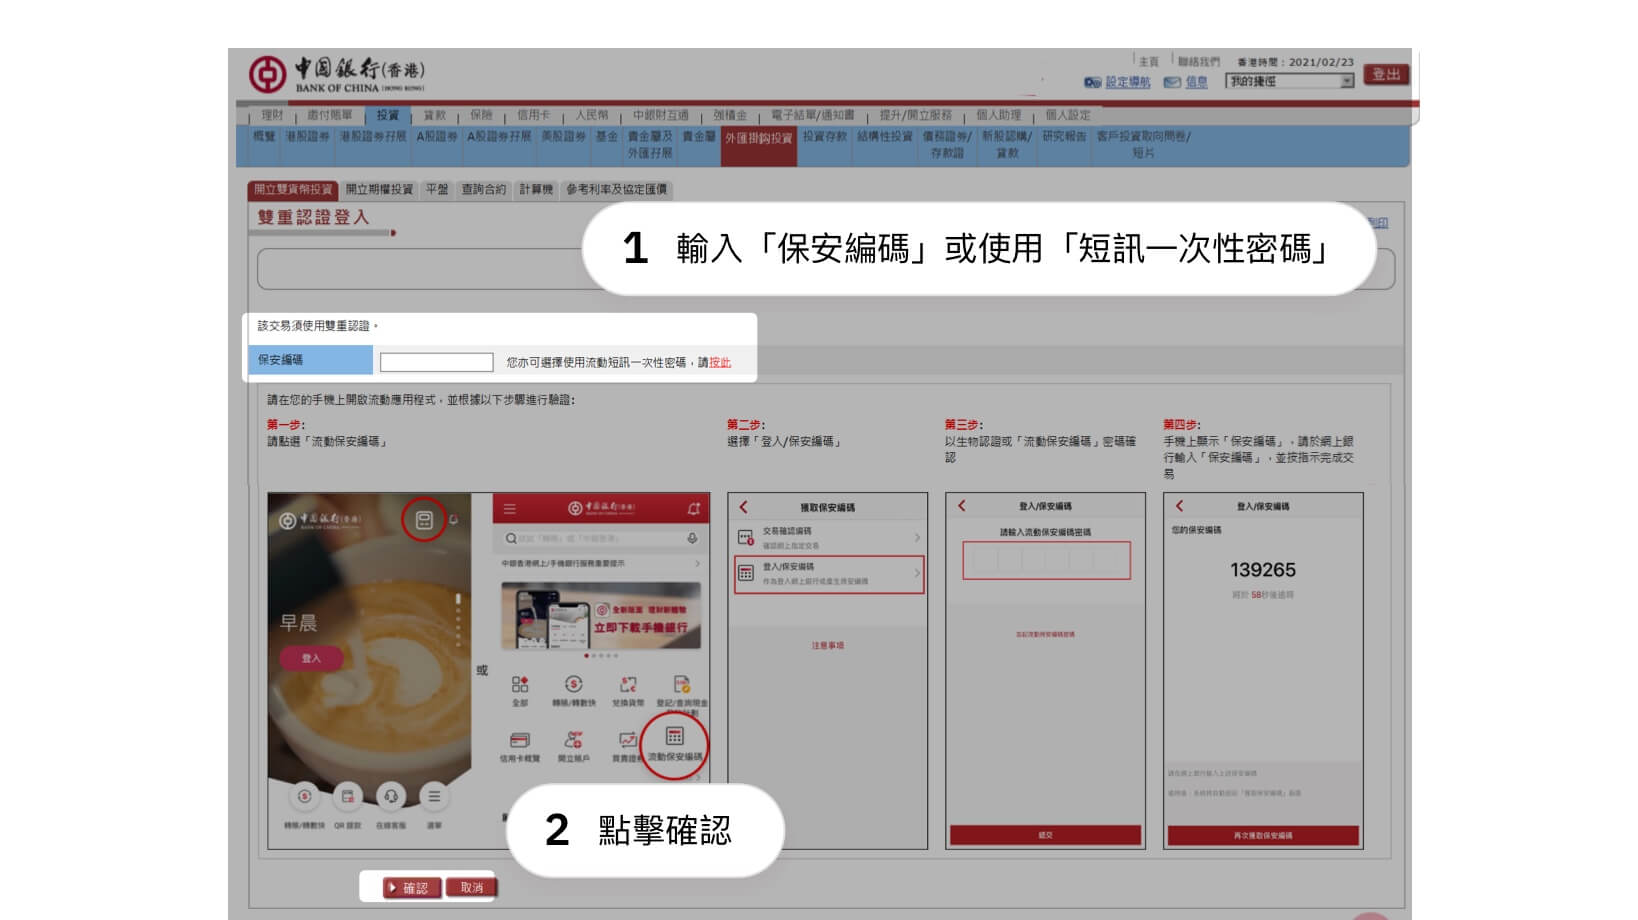
Task: Click the hamburger menu icon in app header
Action: (510, 509)
